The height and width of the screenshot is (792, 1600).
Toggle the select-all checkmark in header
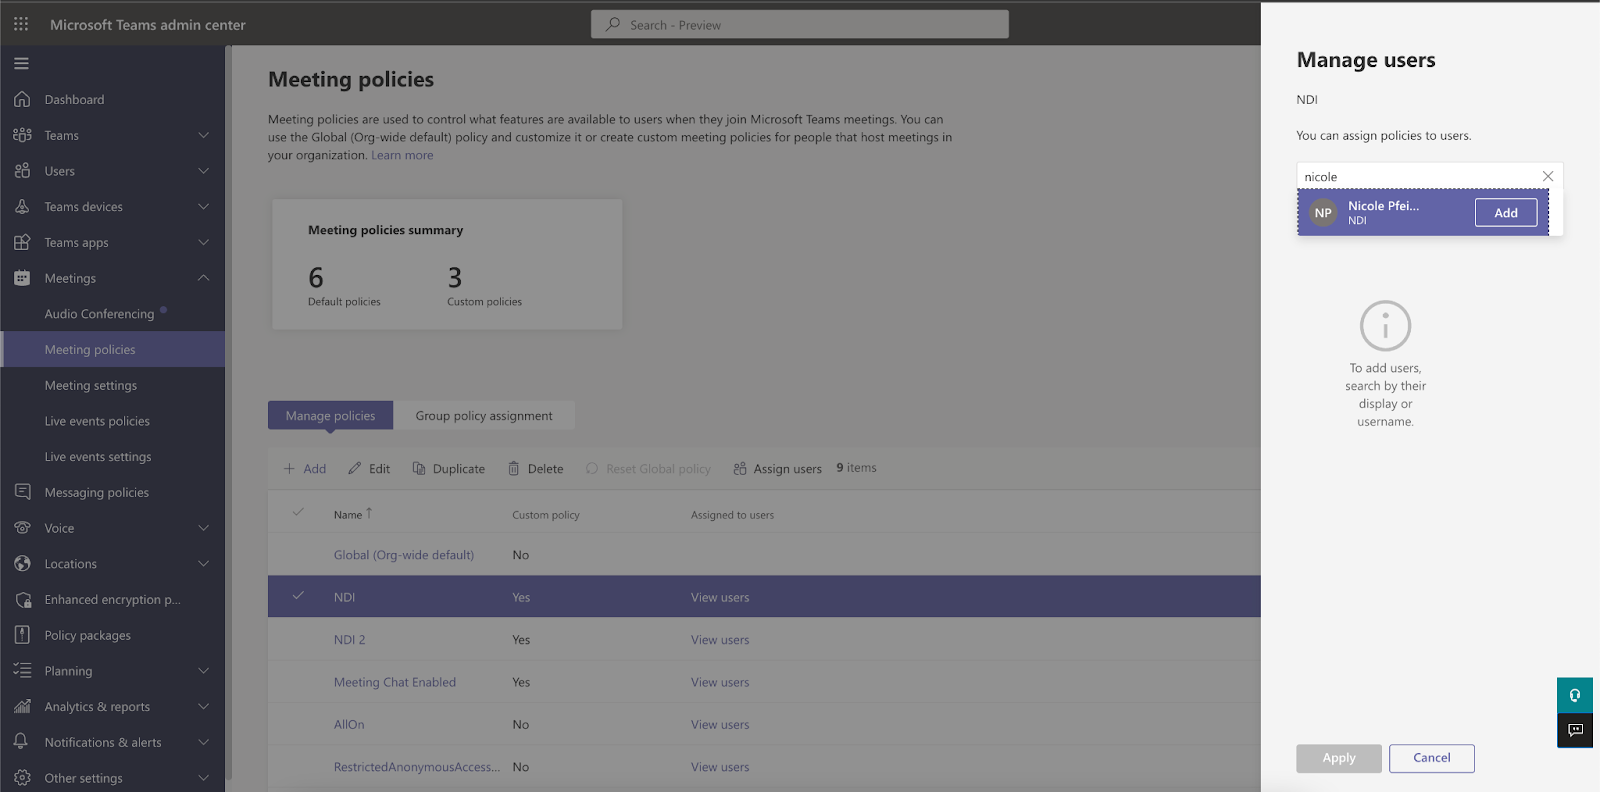click(298, 512)
